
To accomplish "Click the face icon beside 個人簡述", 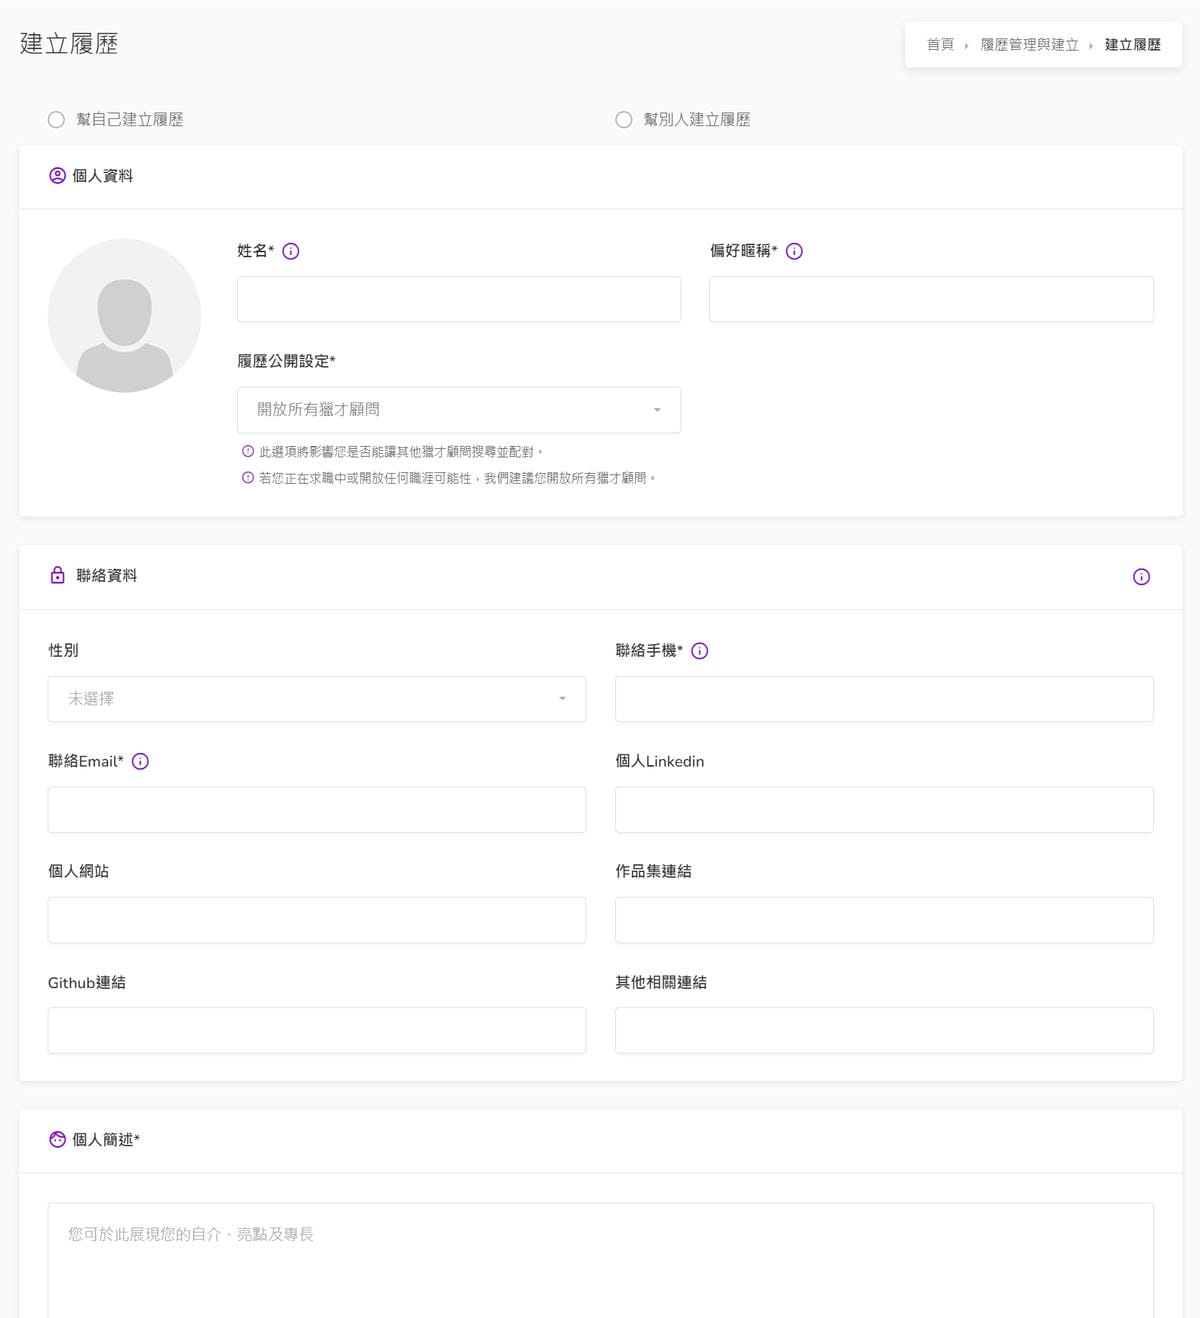I will [58, 1140].
